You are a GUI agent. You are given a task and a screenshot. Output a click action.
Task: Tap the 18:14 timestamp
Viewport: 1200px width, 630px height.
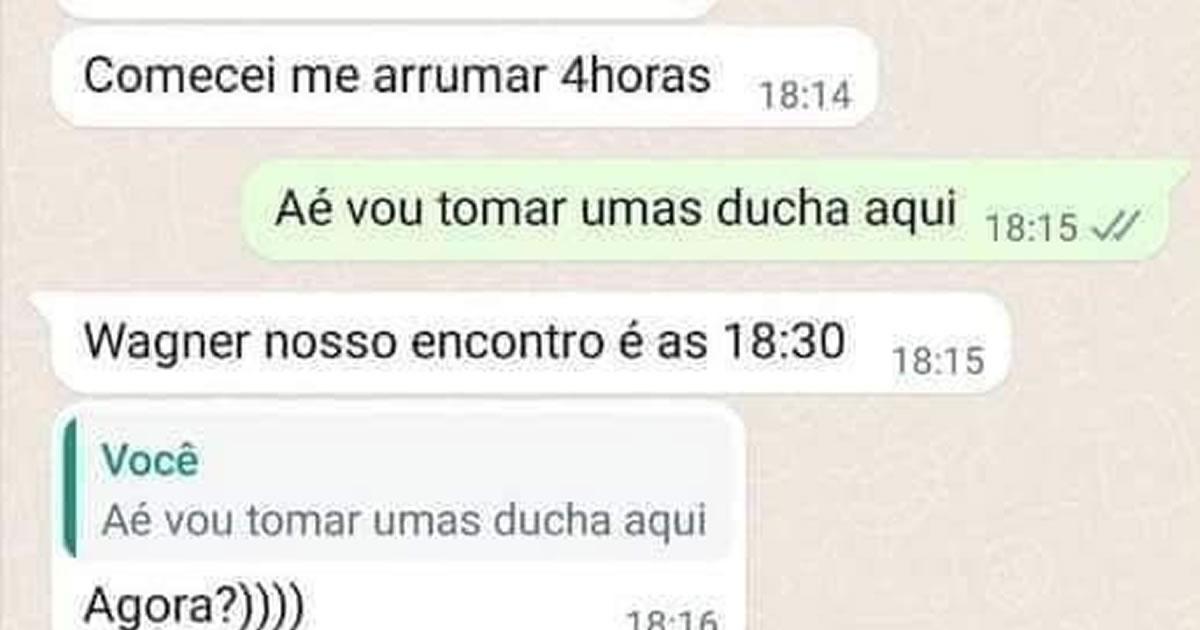805,95
